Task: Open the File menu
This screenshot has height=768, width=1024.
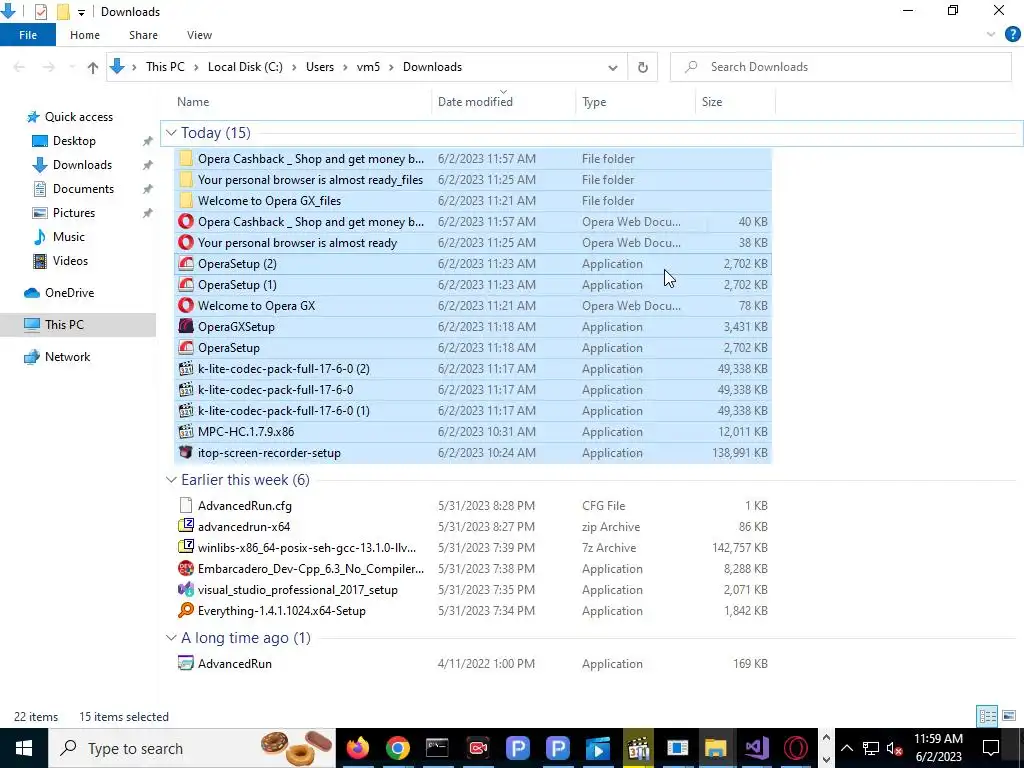Action: click(x=28, y=35)
